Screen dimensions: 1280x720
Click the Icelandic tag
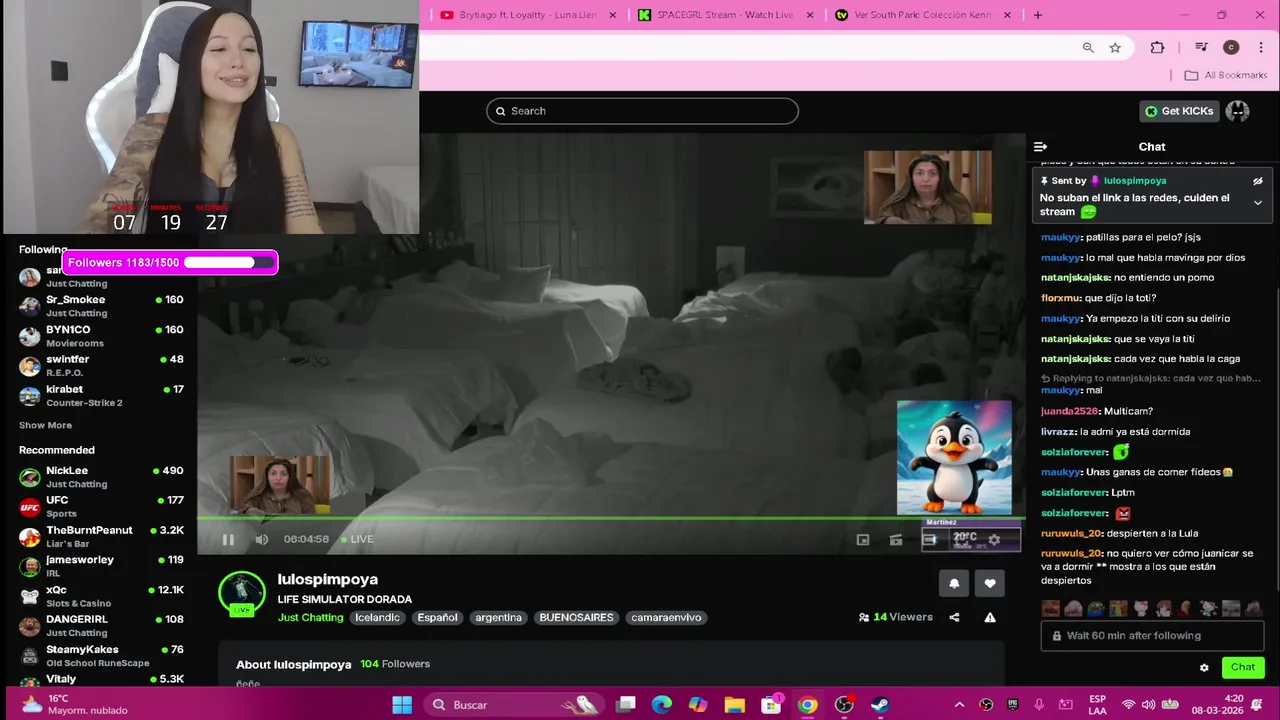point(378,617)
